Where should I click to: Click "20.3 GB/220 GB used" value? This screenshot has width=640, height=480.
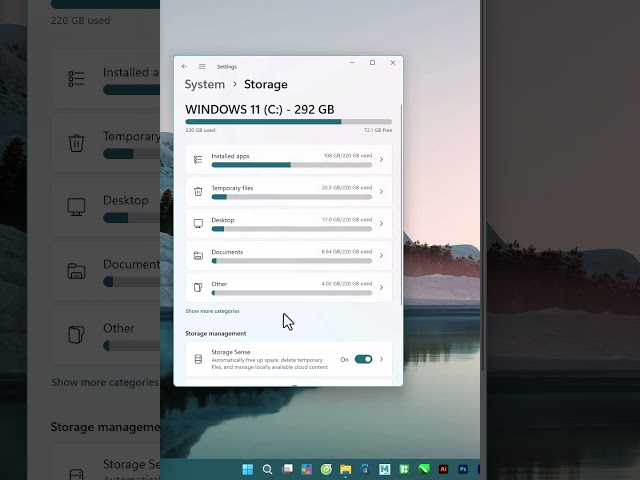coord(347,188)
